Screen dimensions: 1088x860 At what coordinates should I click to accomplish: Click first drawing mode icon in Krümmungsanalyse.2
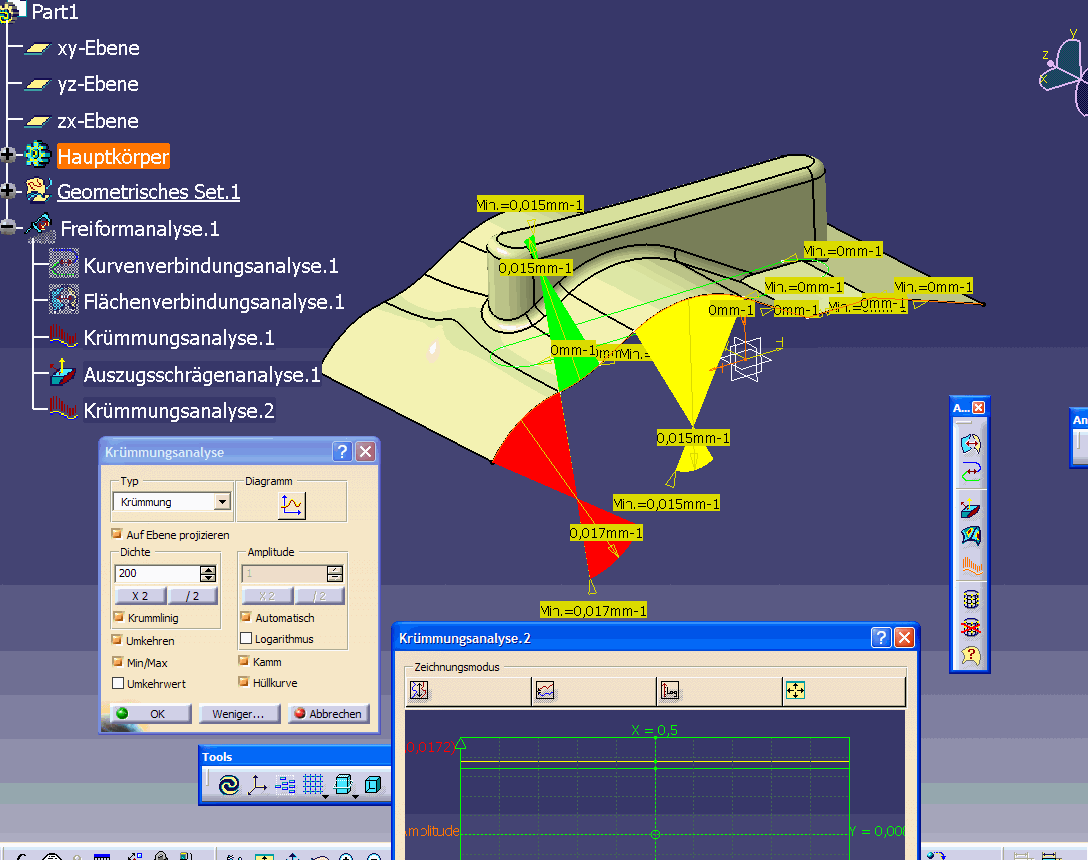(x=419, y=690)
